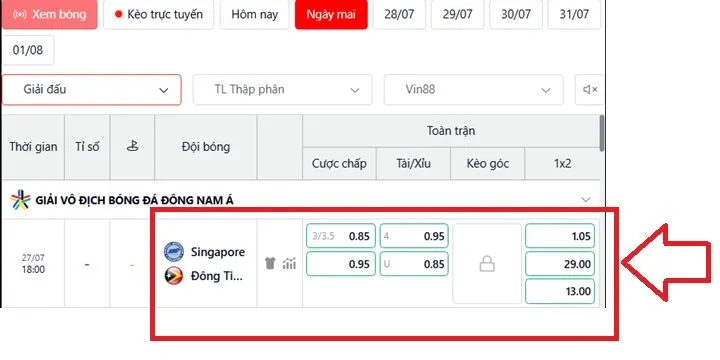
Task: Select 1x2 odds 1.05
Action: [560, 236]
